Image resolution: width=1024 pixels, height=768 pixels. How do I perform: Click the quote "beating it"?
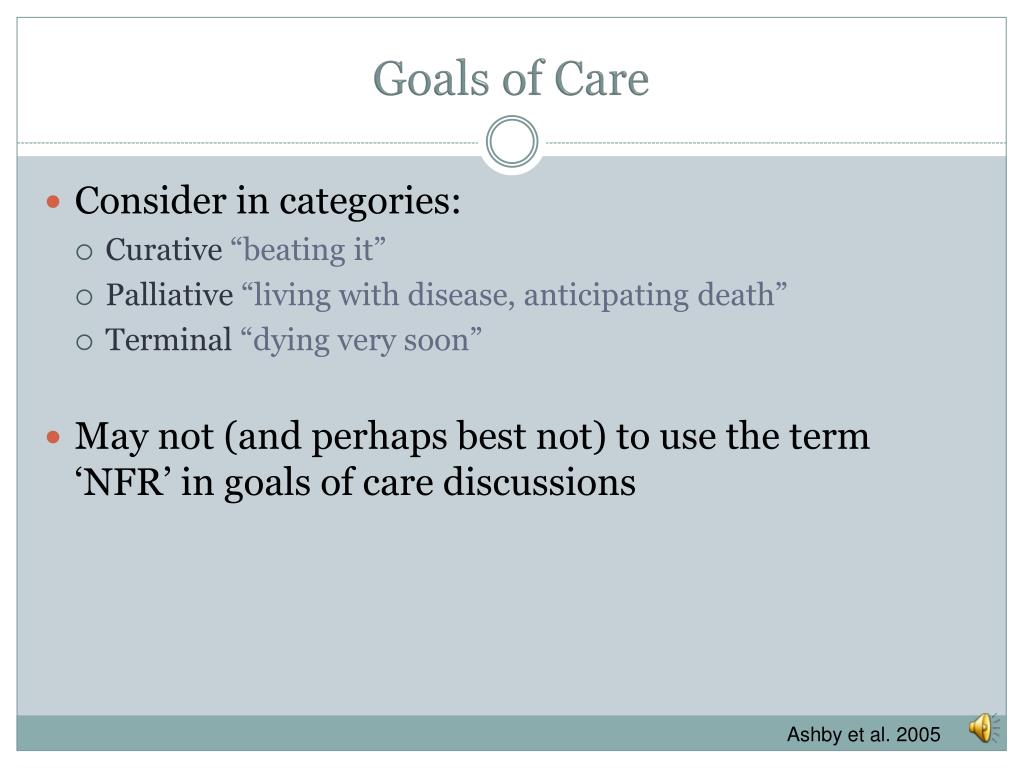(x=308, y=250)
